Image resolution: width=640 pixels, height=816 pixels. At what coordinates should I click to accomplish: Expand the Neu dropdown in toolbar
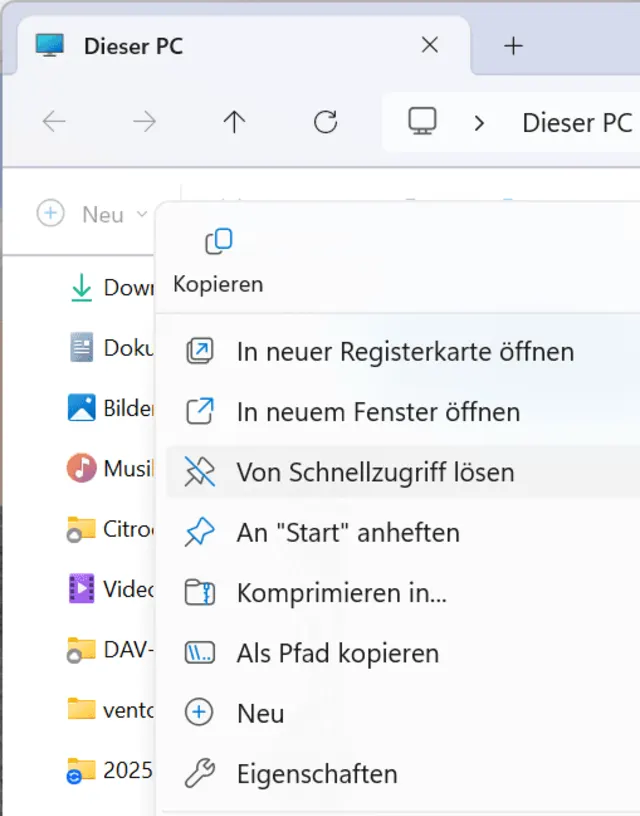click(141, 214)
